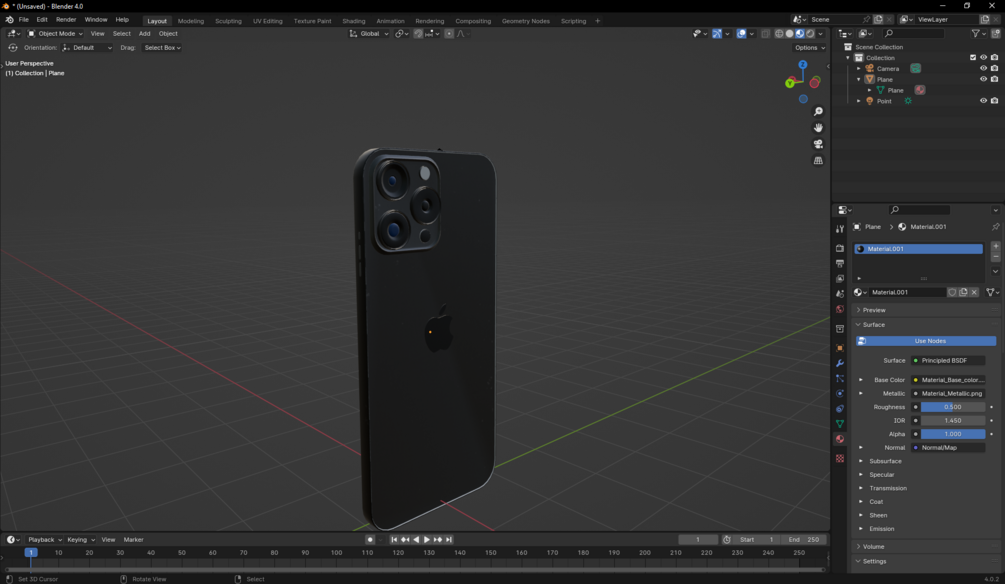The width and height of the screenshot is (1005, 584).
Task: Open Drag Select Box dropdown
Action: 162,47
